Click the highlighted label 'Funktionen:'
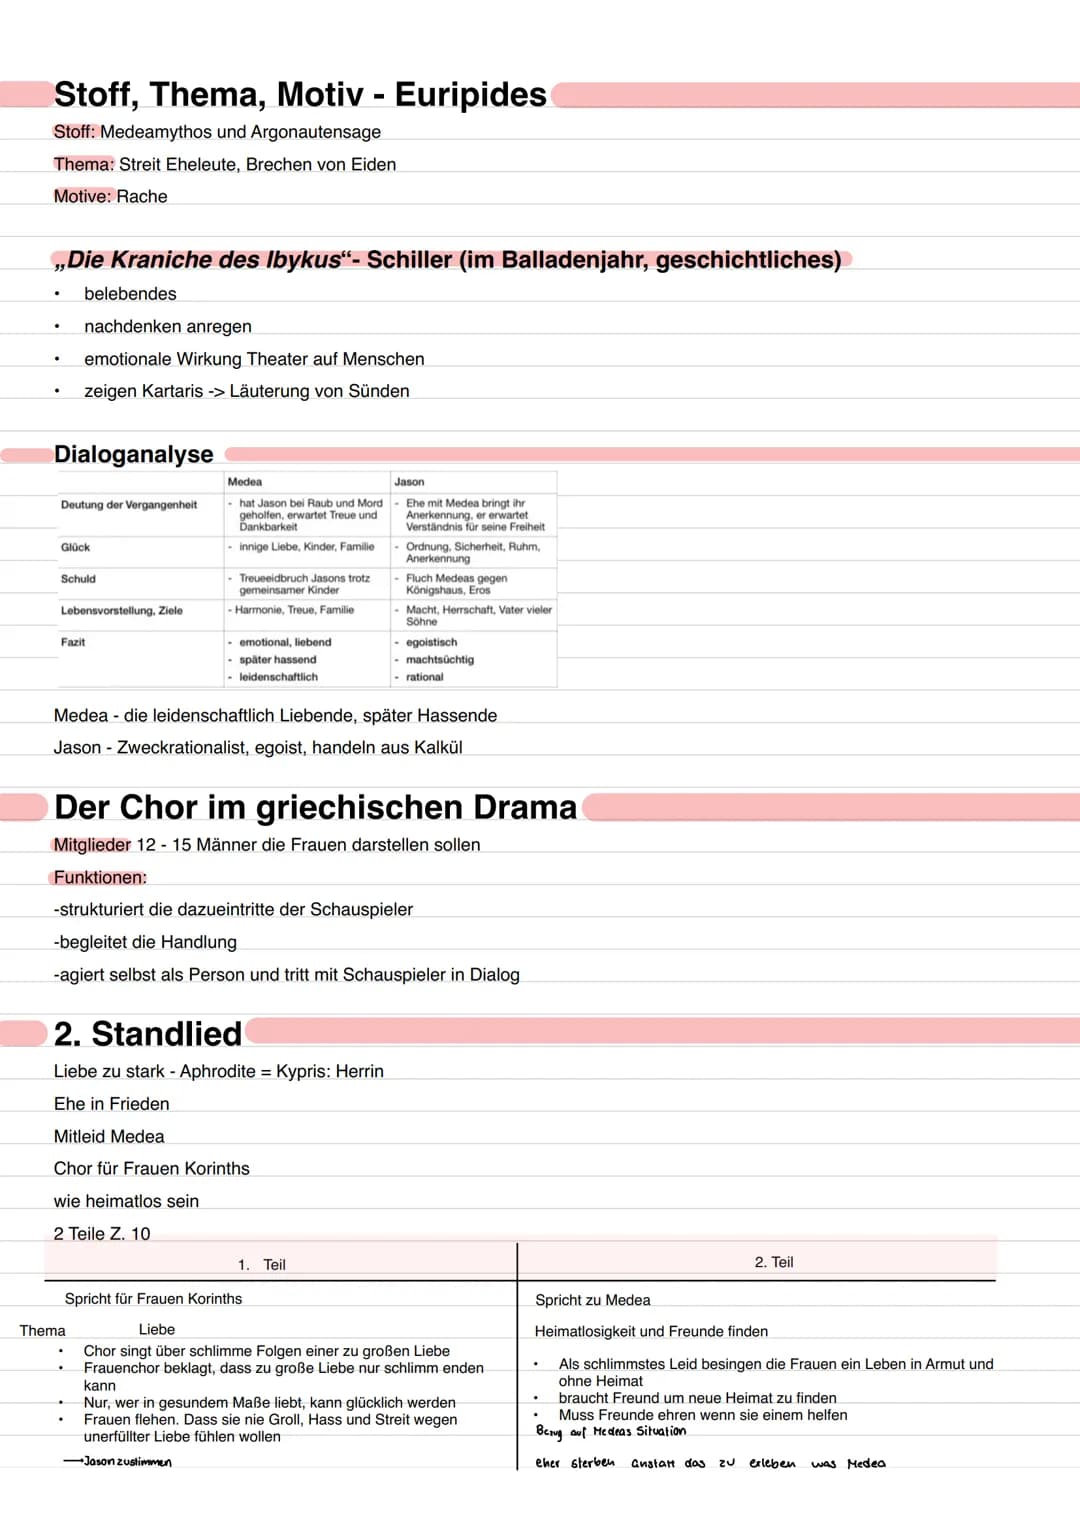 [100, 878]
